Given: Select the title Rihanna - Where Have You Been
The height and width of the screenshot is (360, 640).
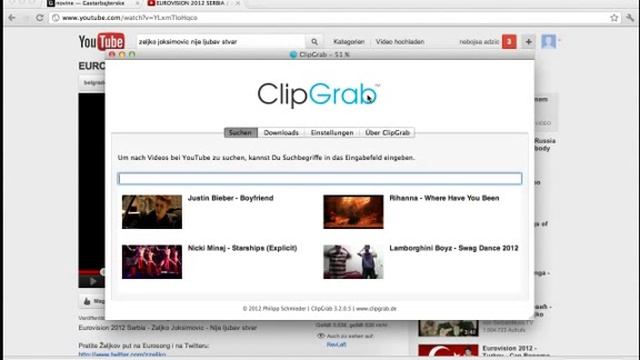Looking at the screenshot, I should (444, 198).
